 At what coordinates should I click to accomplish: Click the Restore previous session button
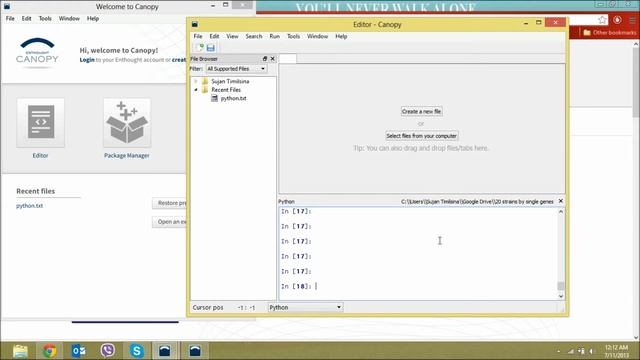[x=169, y=203]
